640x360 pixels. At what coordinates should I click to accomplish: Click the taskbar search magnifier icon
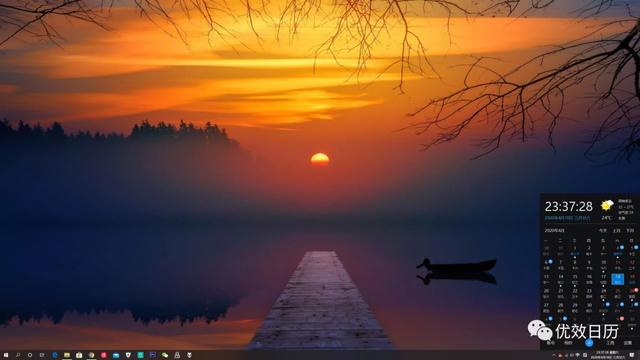pos(18,355)
